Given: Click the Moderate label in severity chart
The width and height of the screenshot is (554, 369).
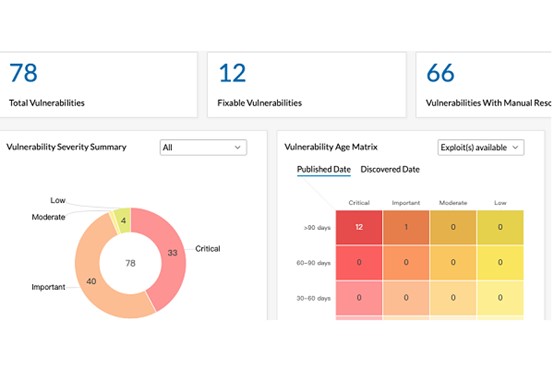Looking at the screenshot, I should tap(48, 217).
